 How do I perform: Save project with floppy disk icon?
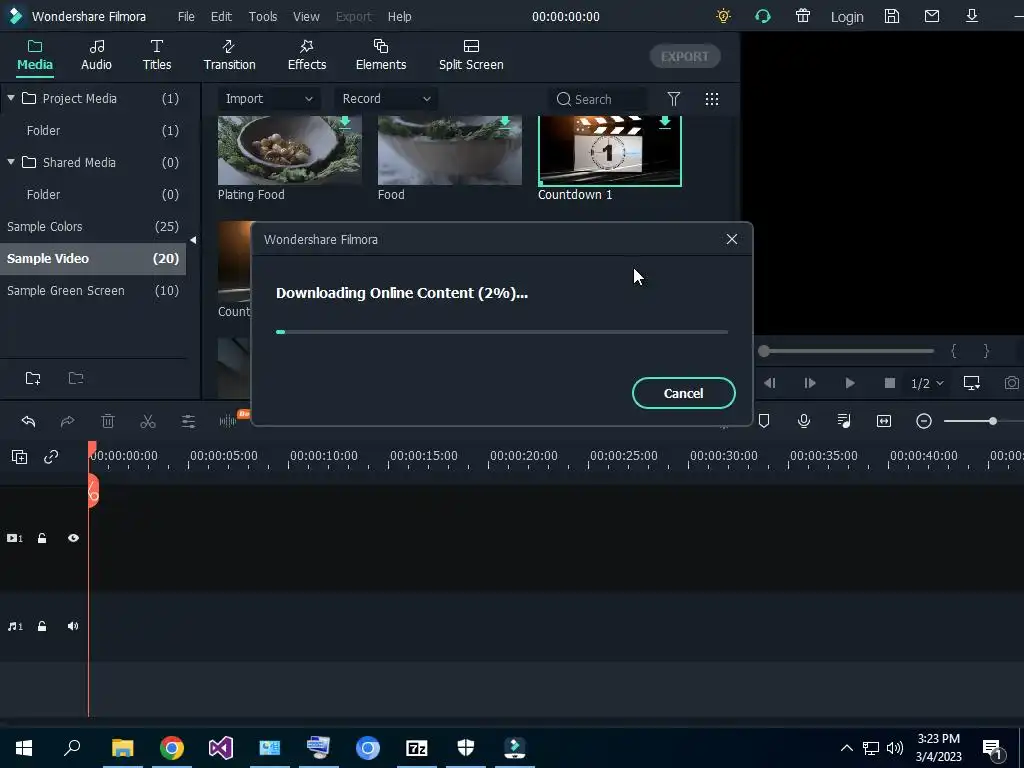891,16
